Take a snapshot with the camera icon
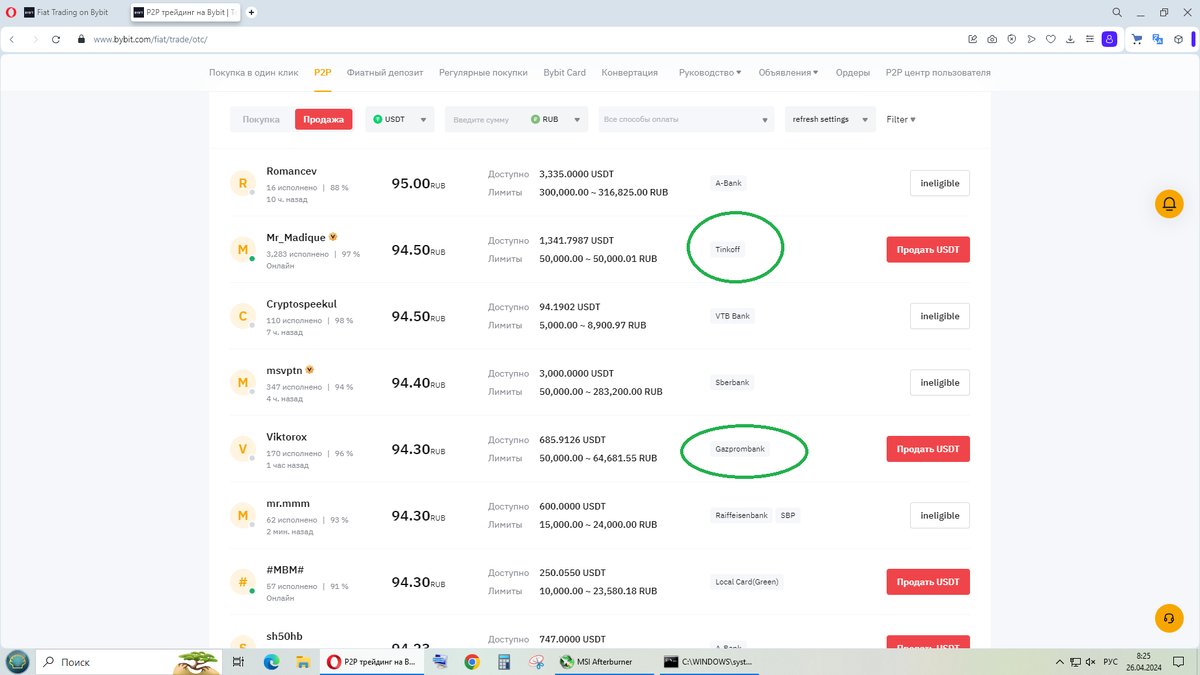The height and width of the screenshot is (675, 1200). point(992,39)
